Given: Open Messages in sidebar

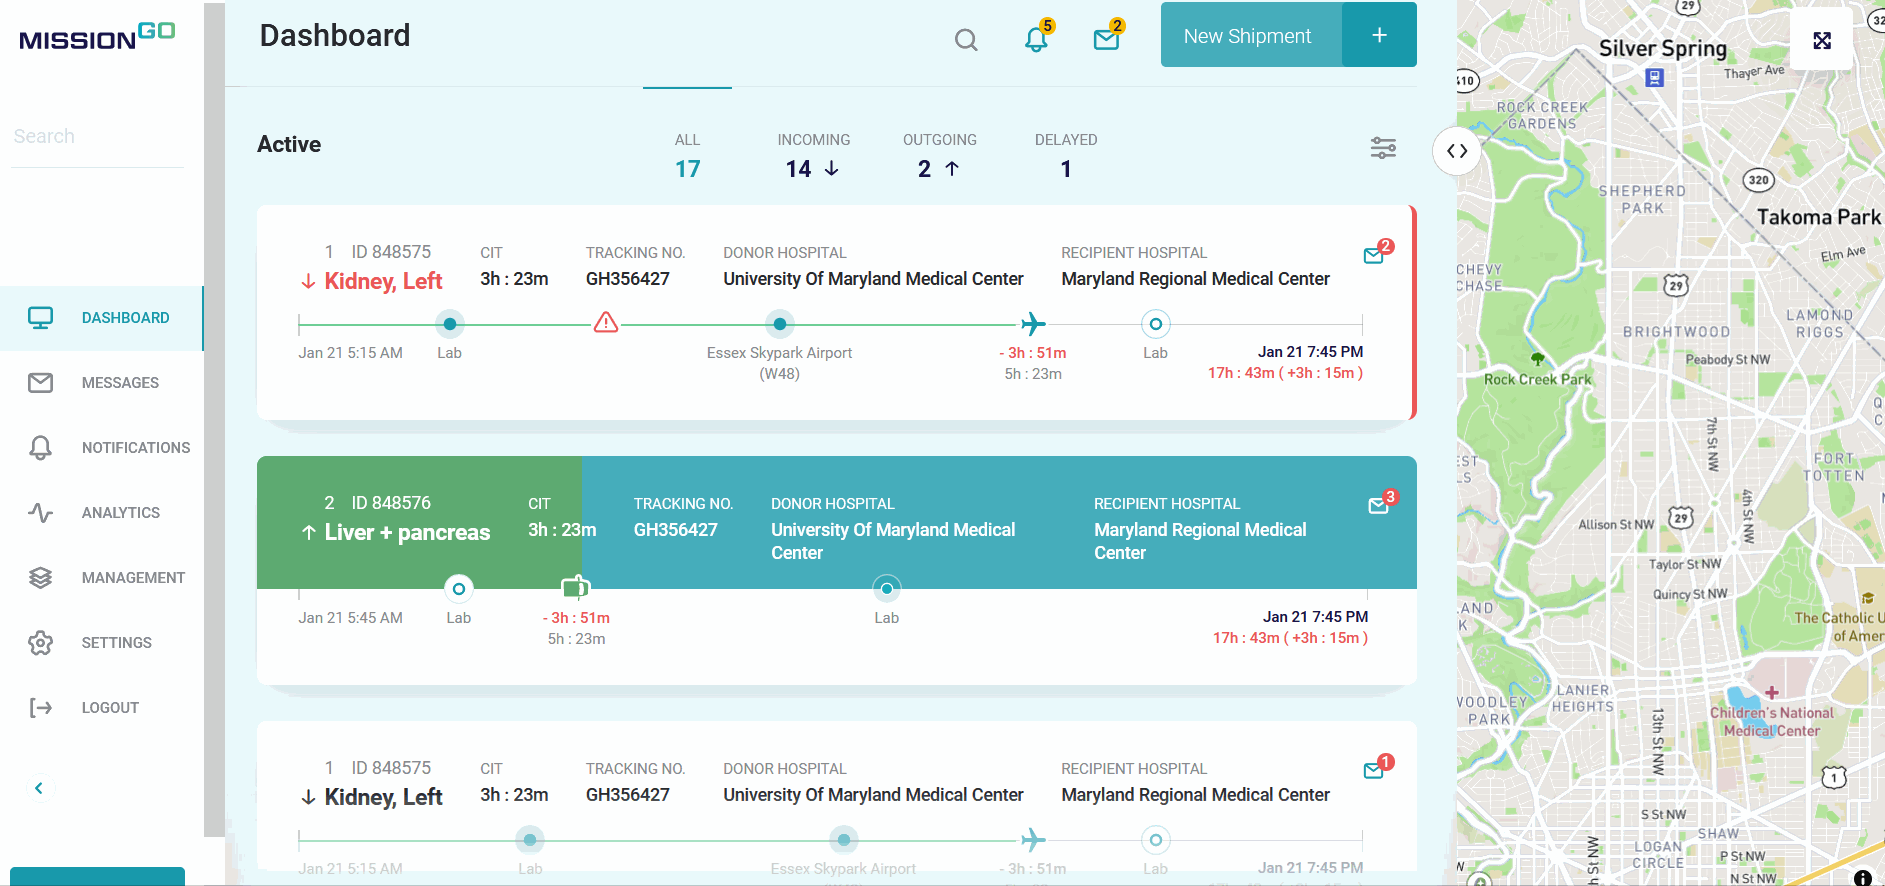Looking at the screenshot, I should click(101, 383).
